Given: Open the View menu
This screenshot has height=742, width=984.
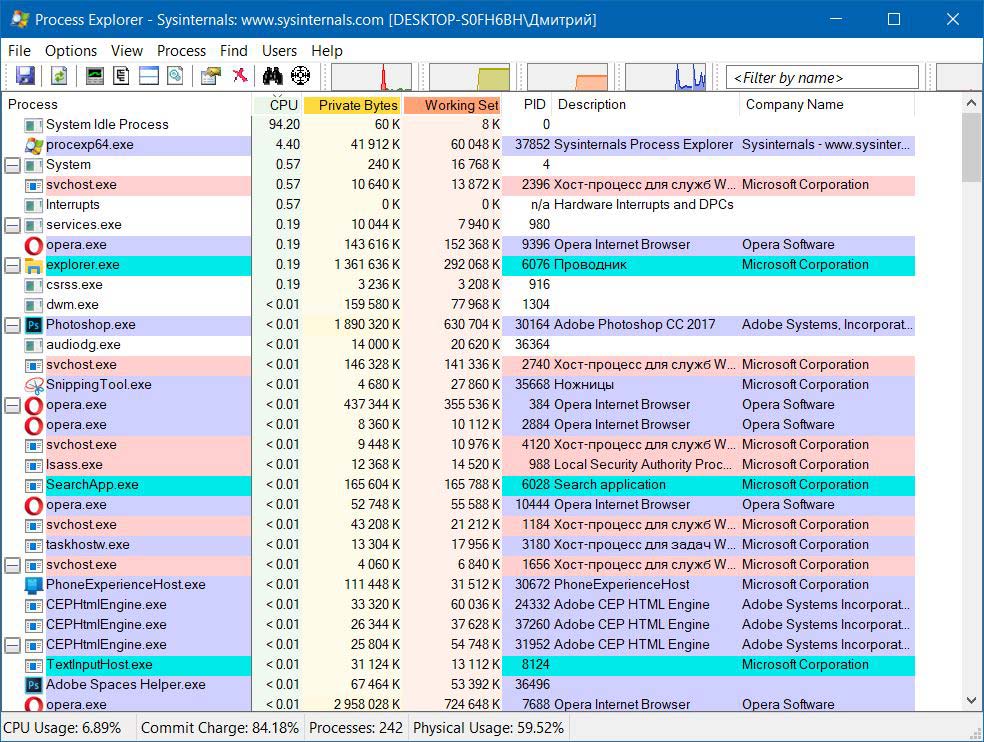Looking at the screenshot, I should (x=127, y=51).
